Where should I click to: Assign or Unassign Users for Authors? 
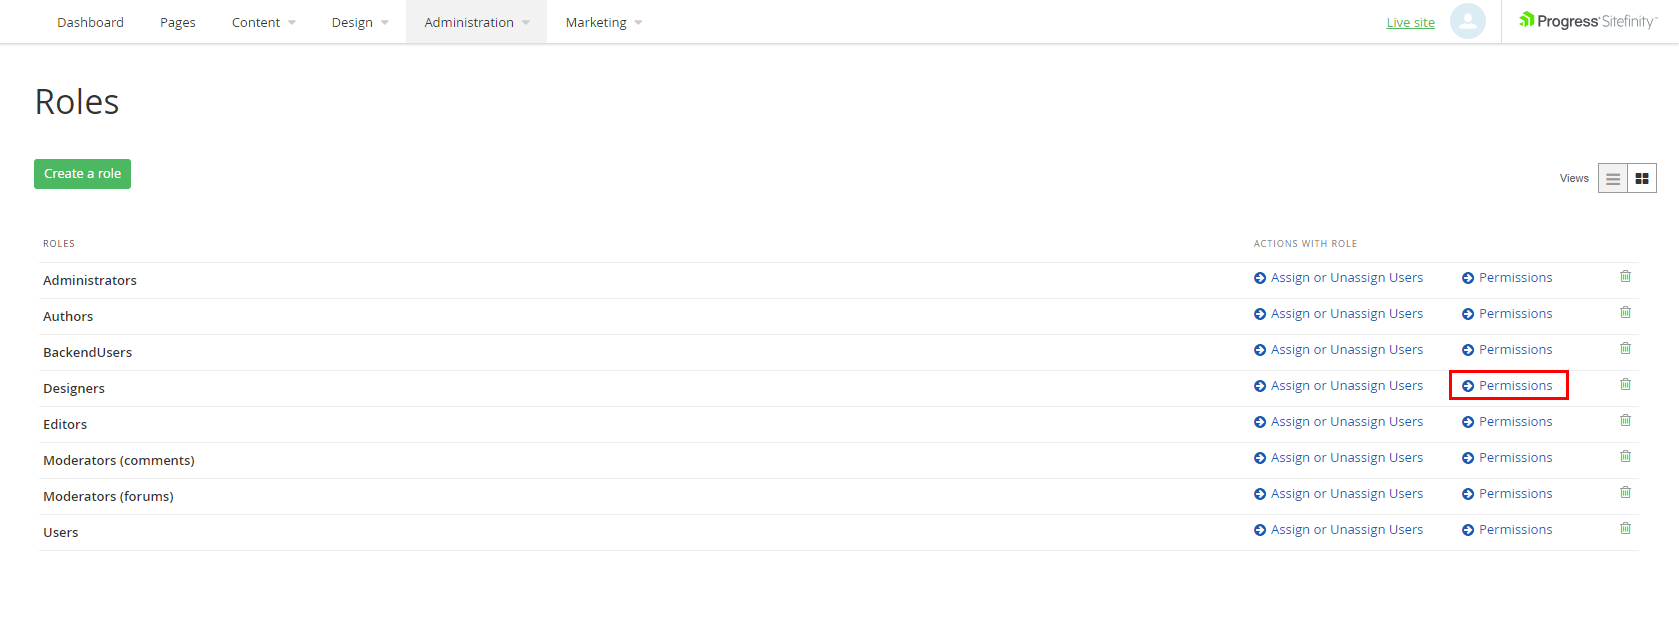click(x=1338, y=314)
